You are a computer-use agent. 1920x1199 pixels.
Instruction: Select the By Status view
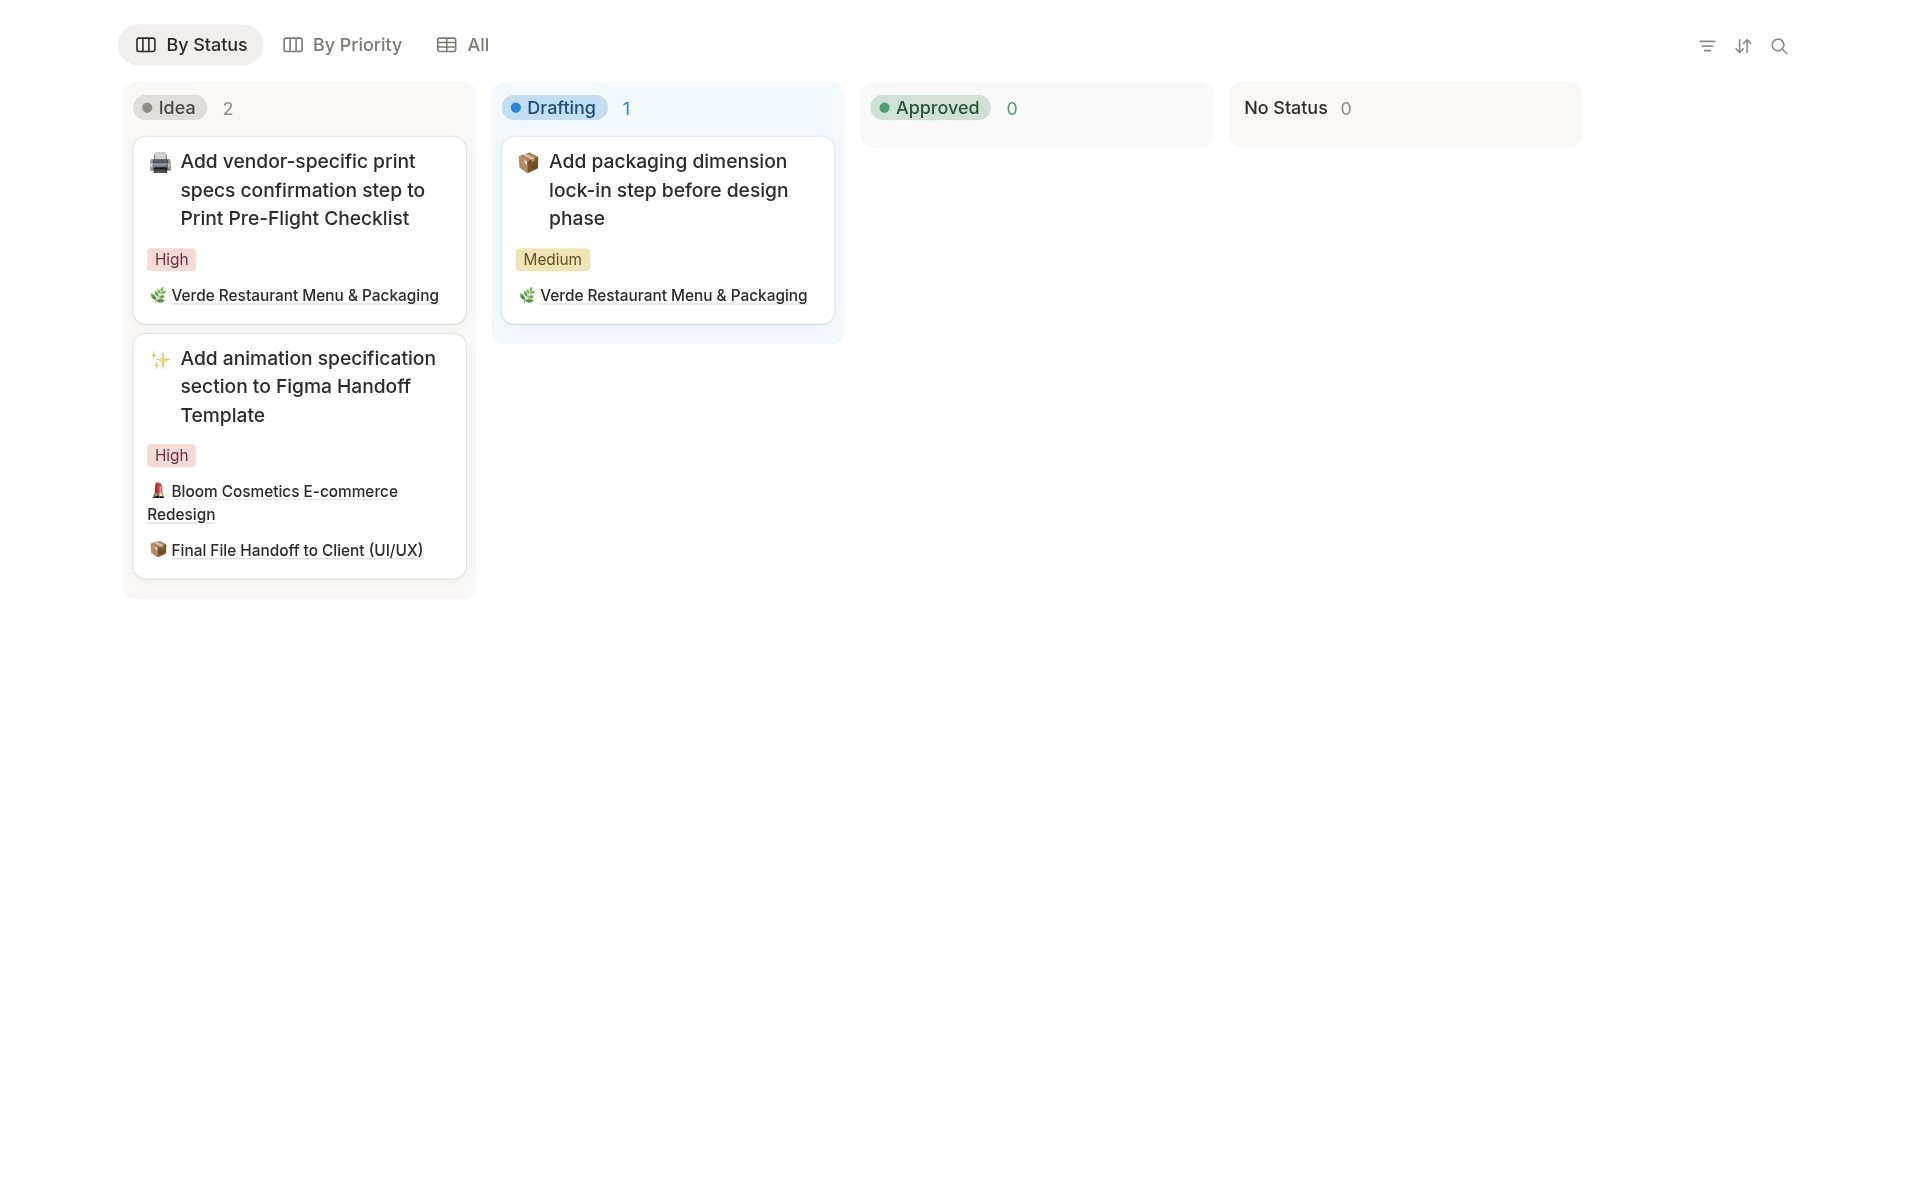(190, 44)
